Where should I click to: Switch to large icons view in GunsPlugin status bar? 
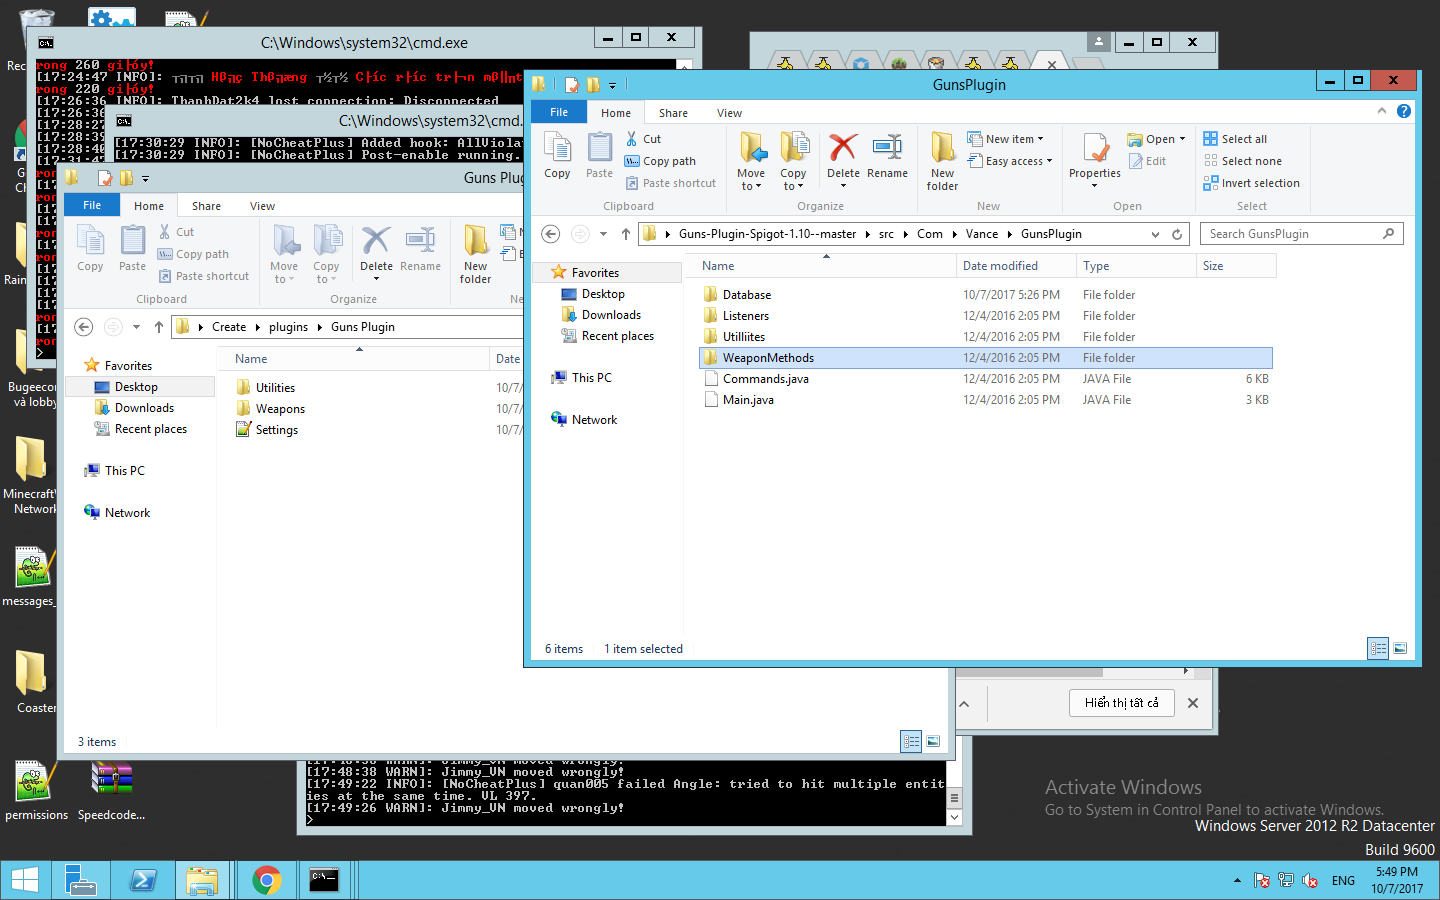[1400, 649]
